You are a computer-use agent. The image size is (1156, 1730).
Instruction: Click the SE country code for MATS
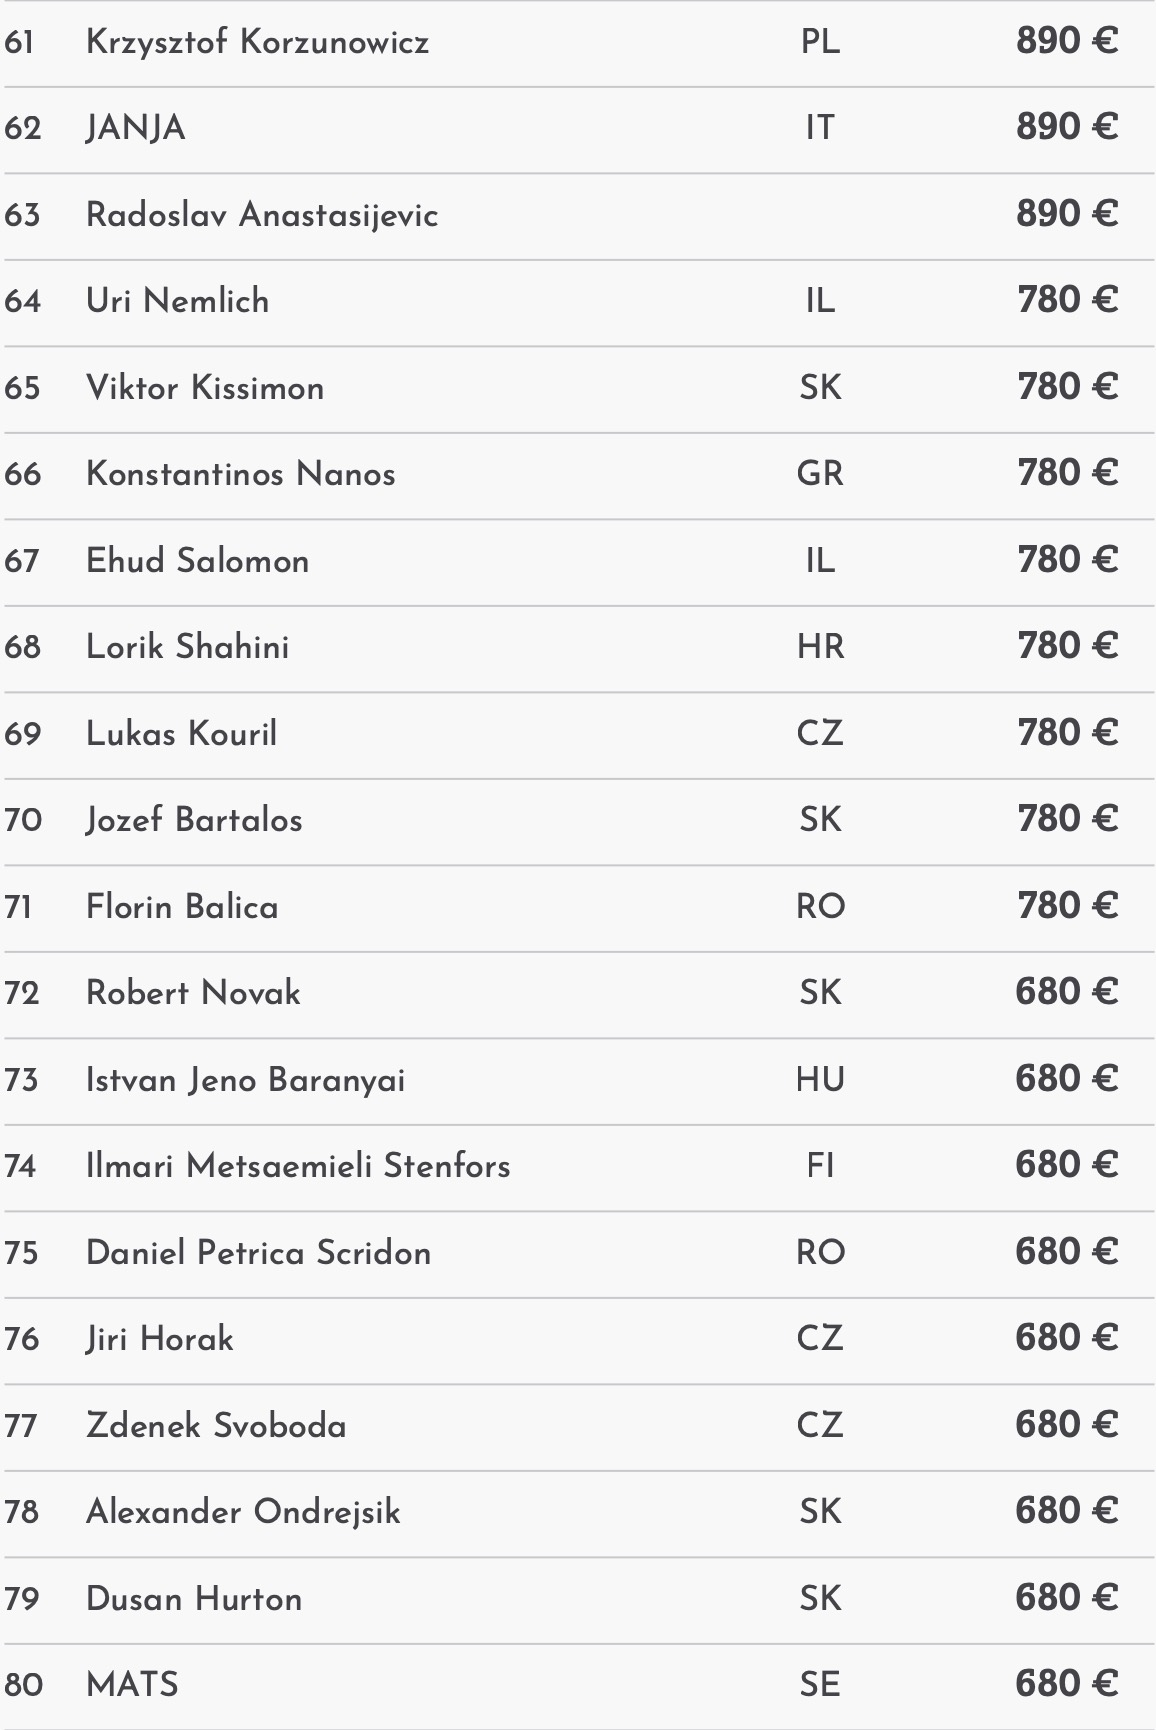tap(820, 1685)
